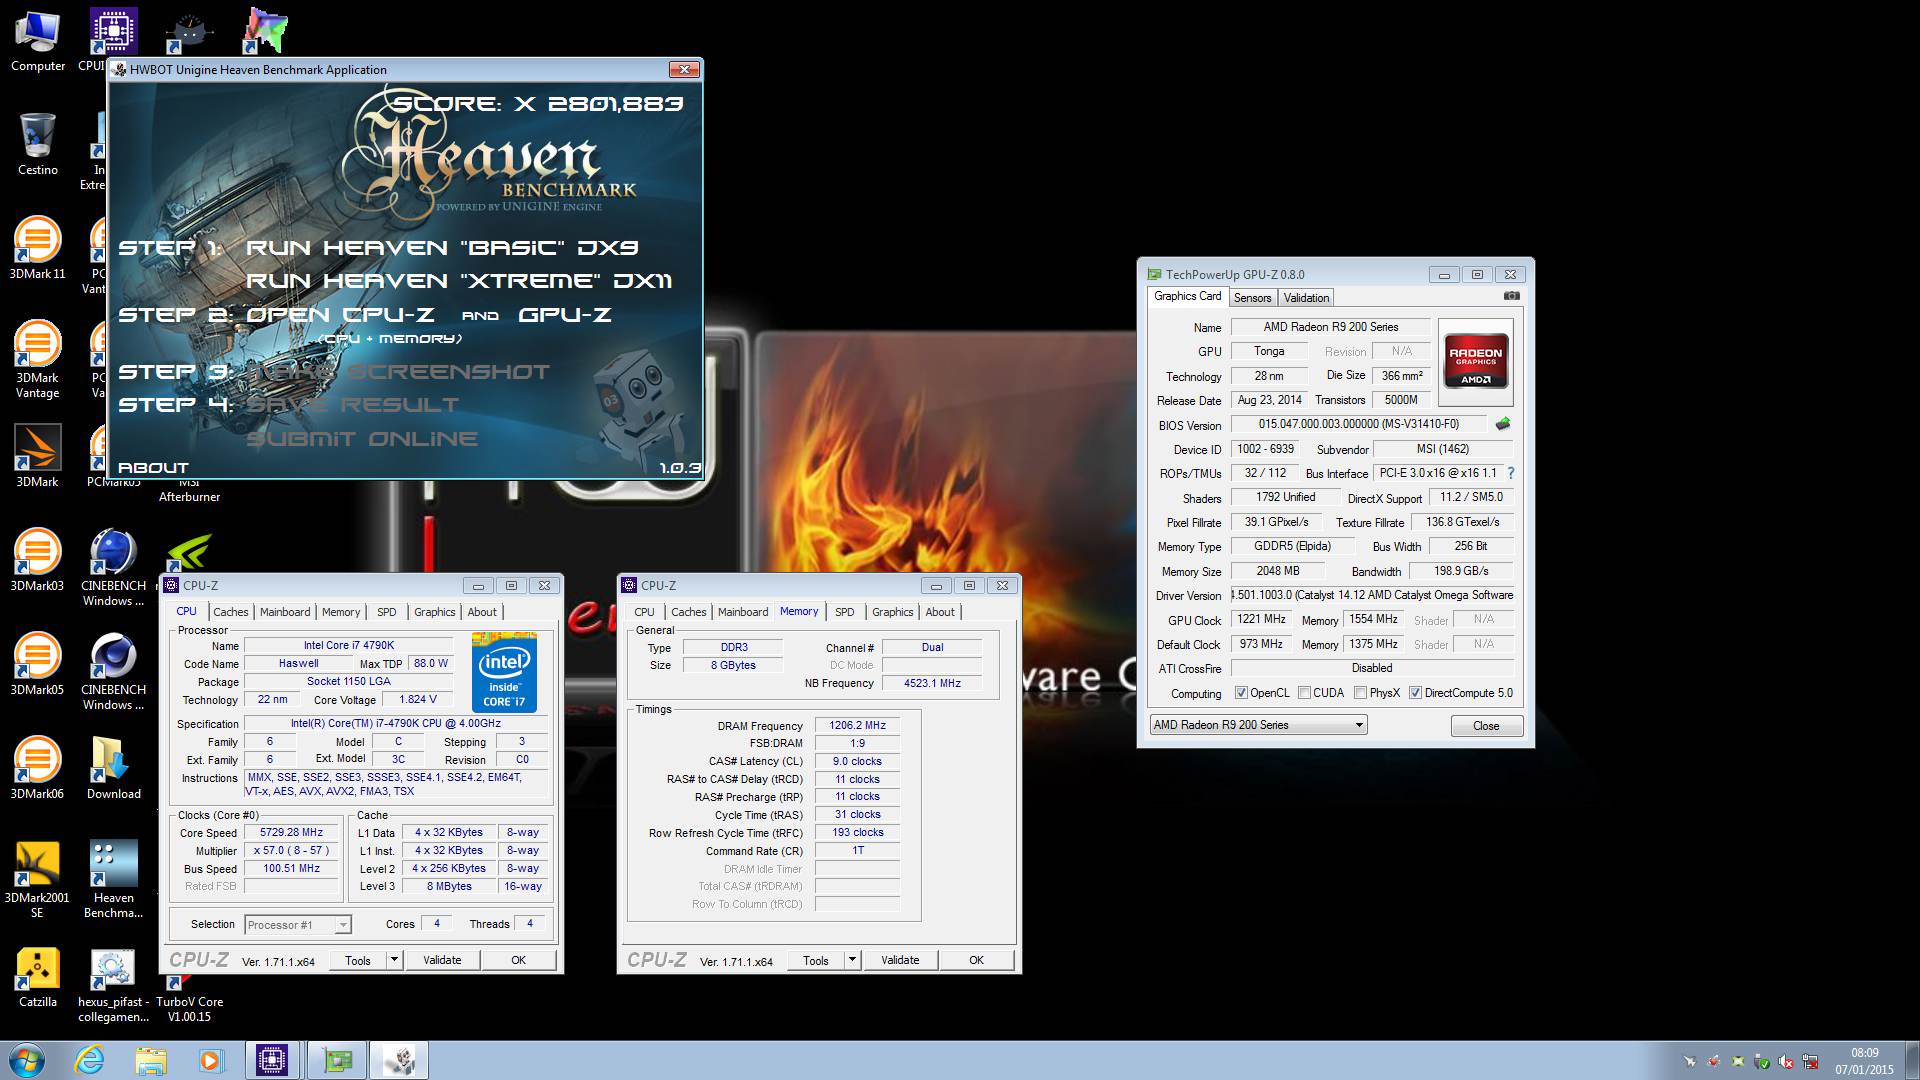
Task: Open Internet Explorer from the taskbar
Action: [90, 1060]
